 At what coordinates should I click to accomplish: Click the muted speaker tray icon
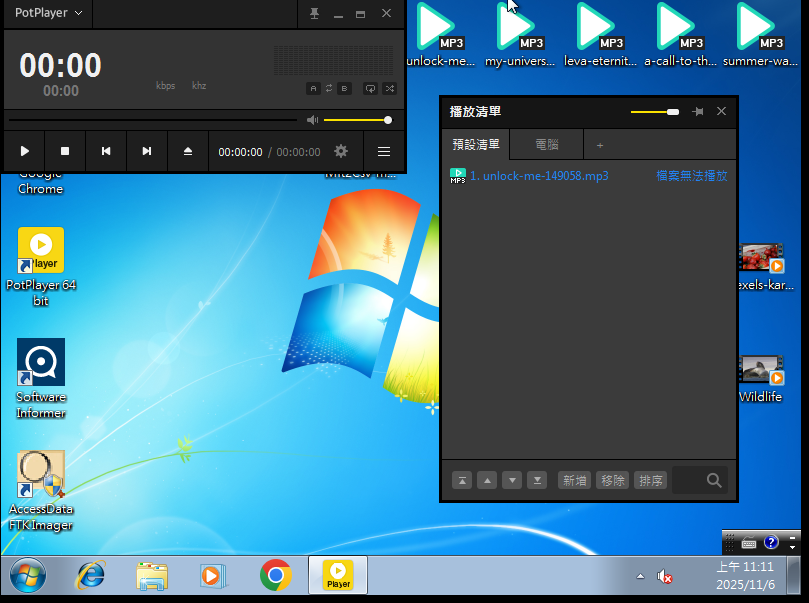665,576
